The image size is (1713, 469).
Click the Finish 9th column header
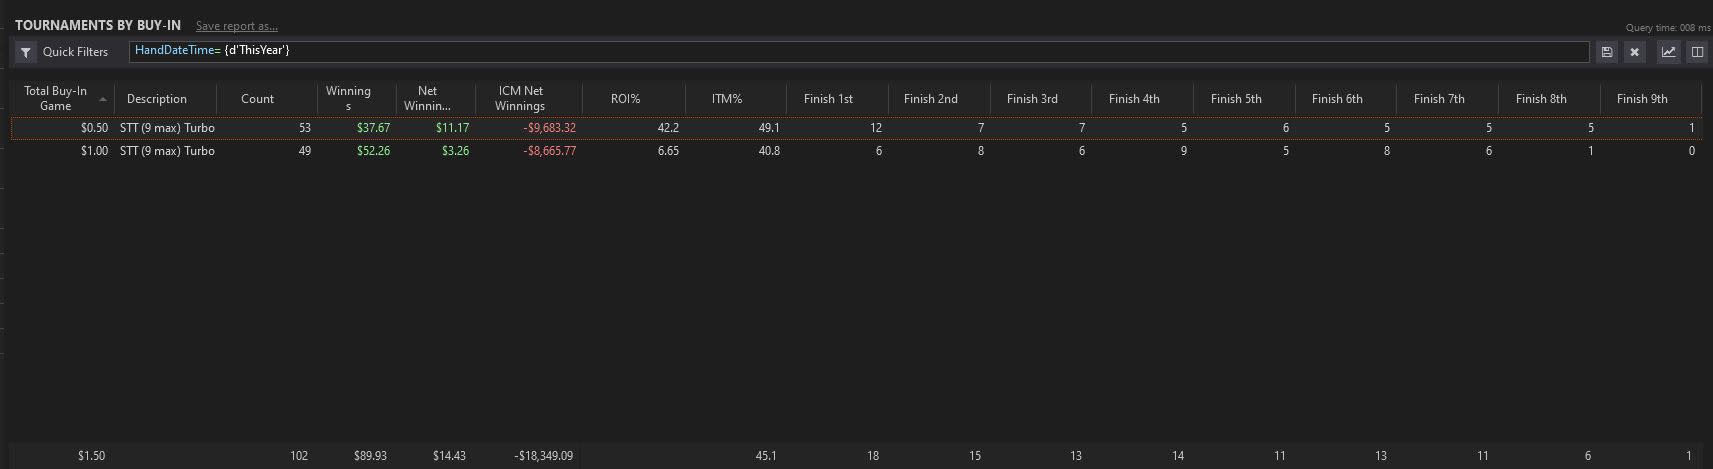(x=1642, y=99)
